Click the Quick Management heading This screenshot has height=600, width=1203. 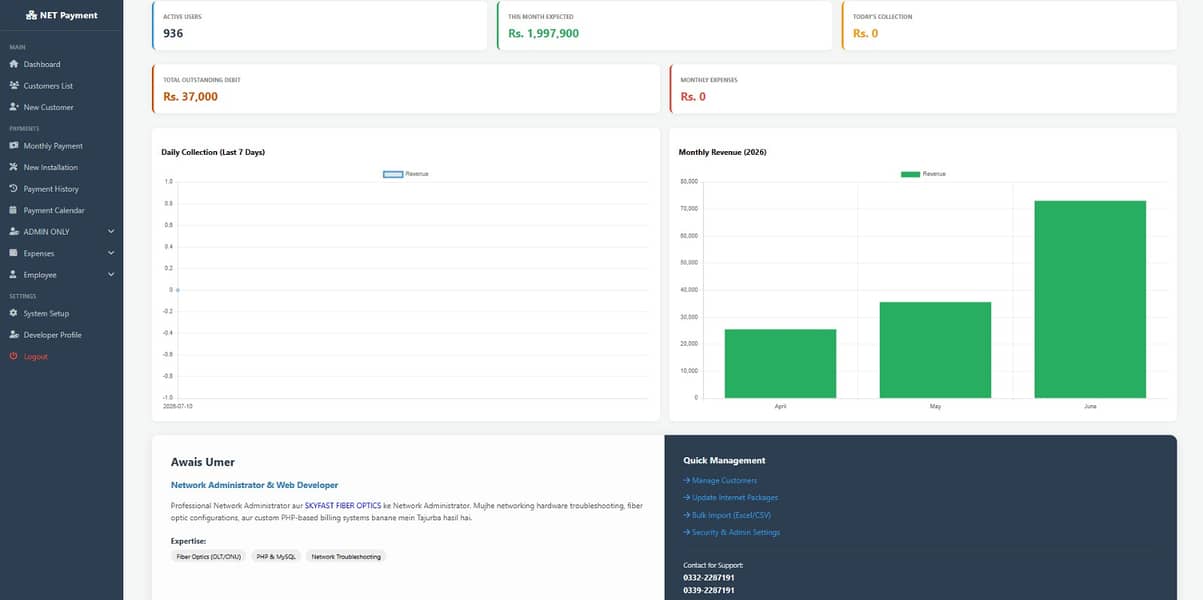point(724,460)
